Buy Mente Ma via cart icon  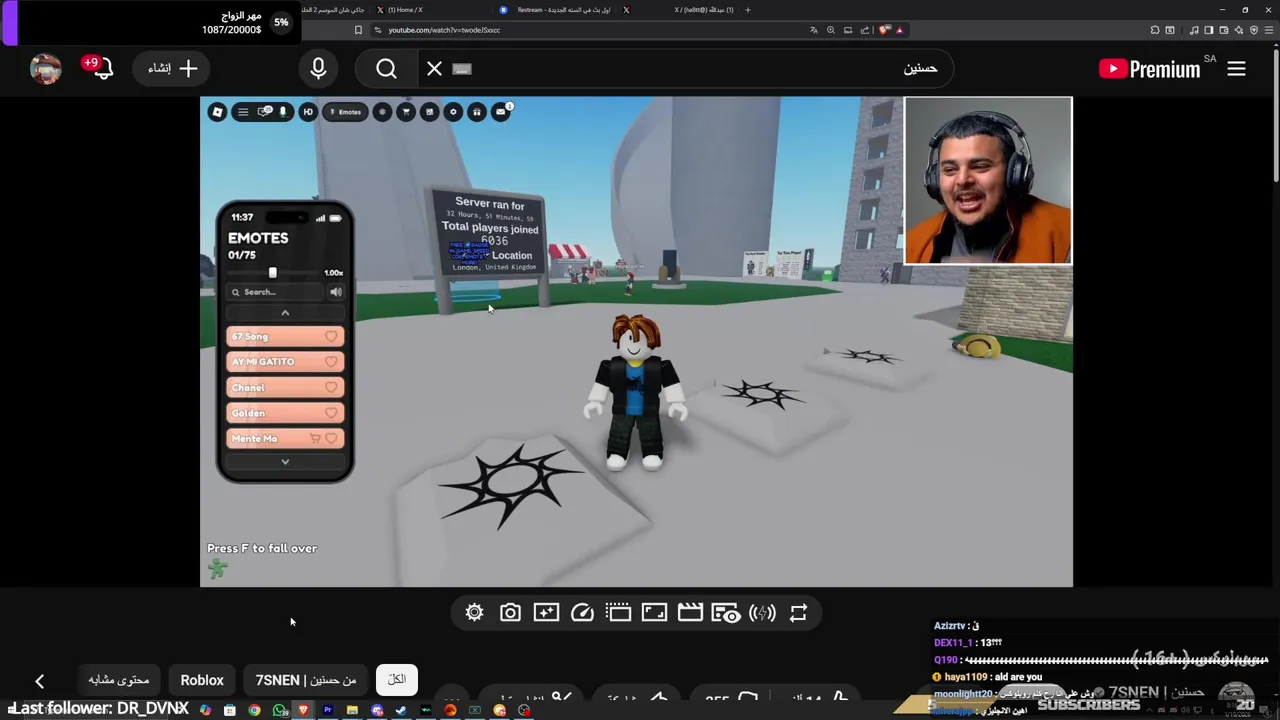[315, 438]
